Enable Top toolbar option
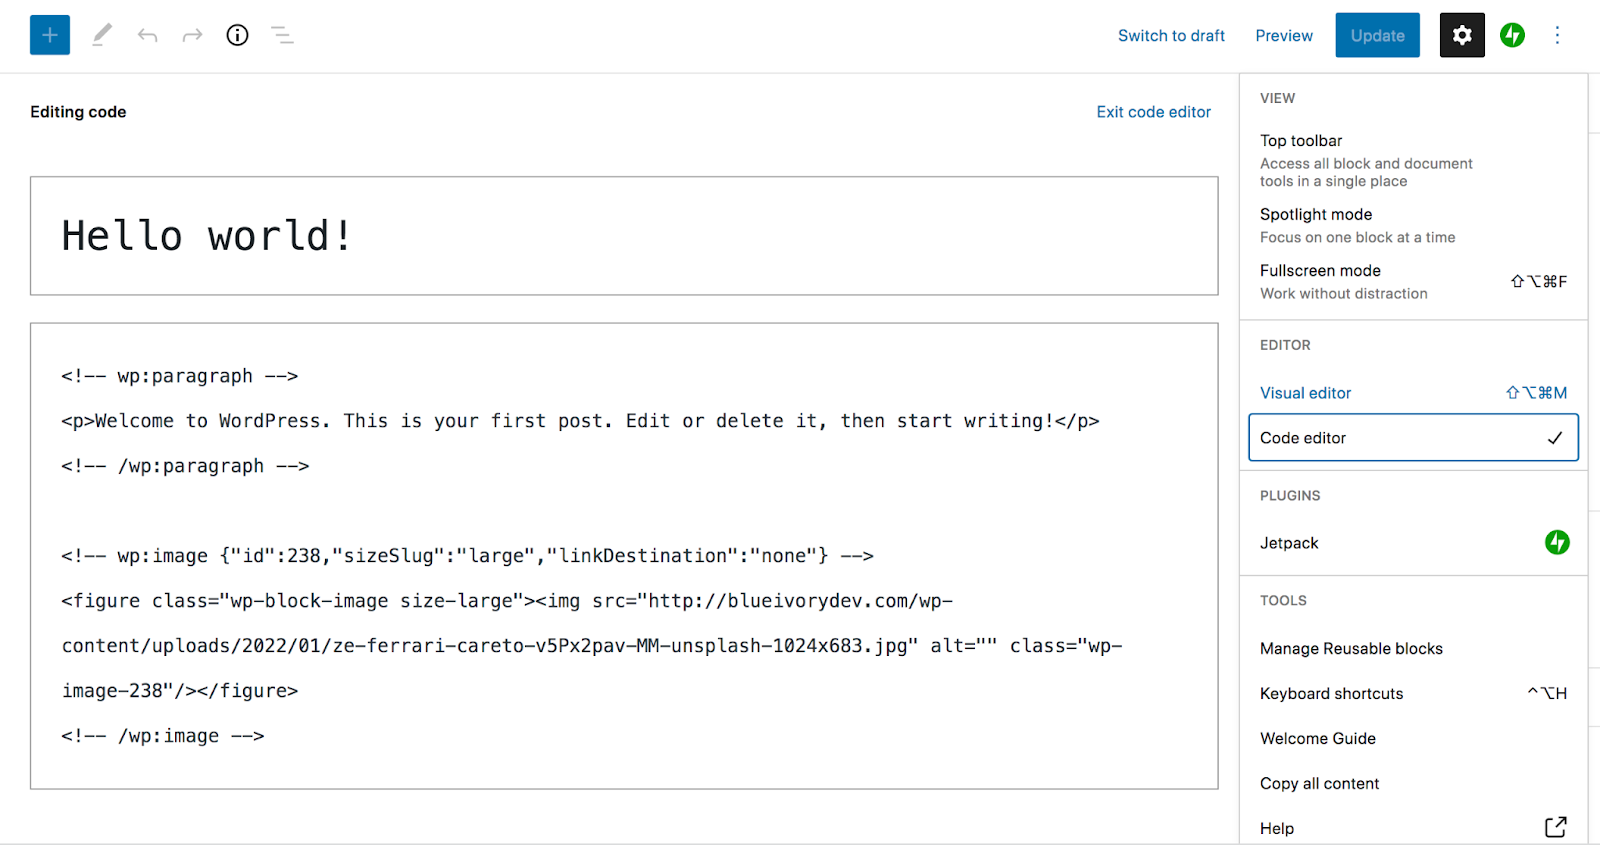The image size is (1600, 845). pos(1413,160)
